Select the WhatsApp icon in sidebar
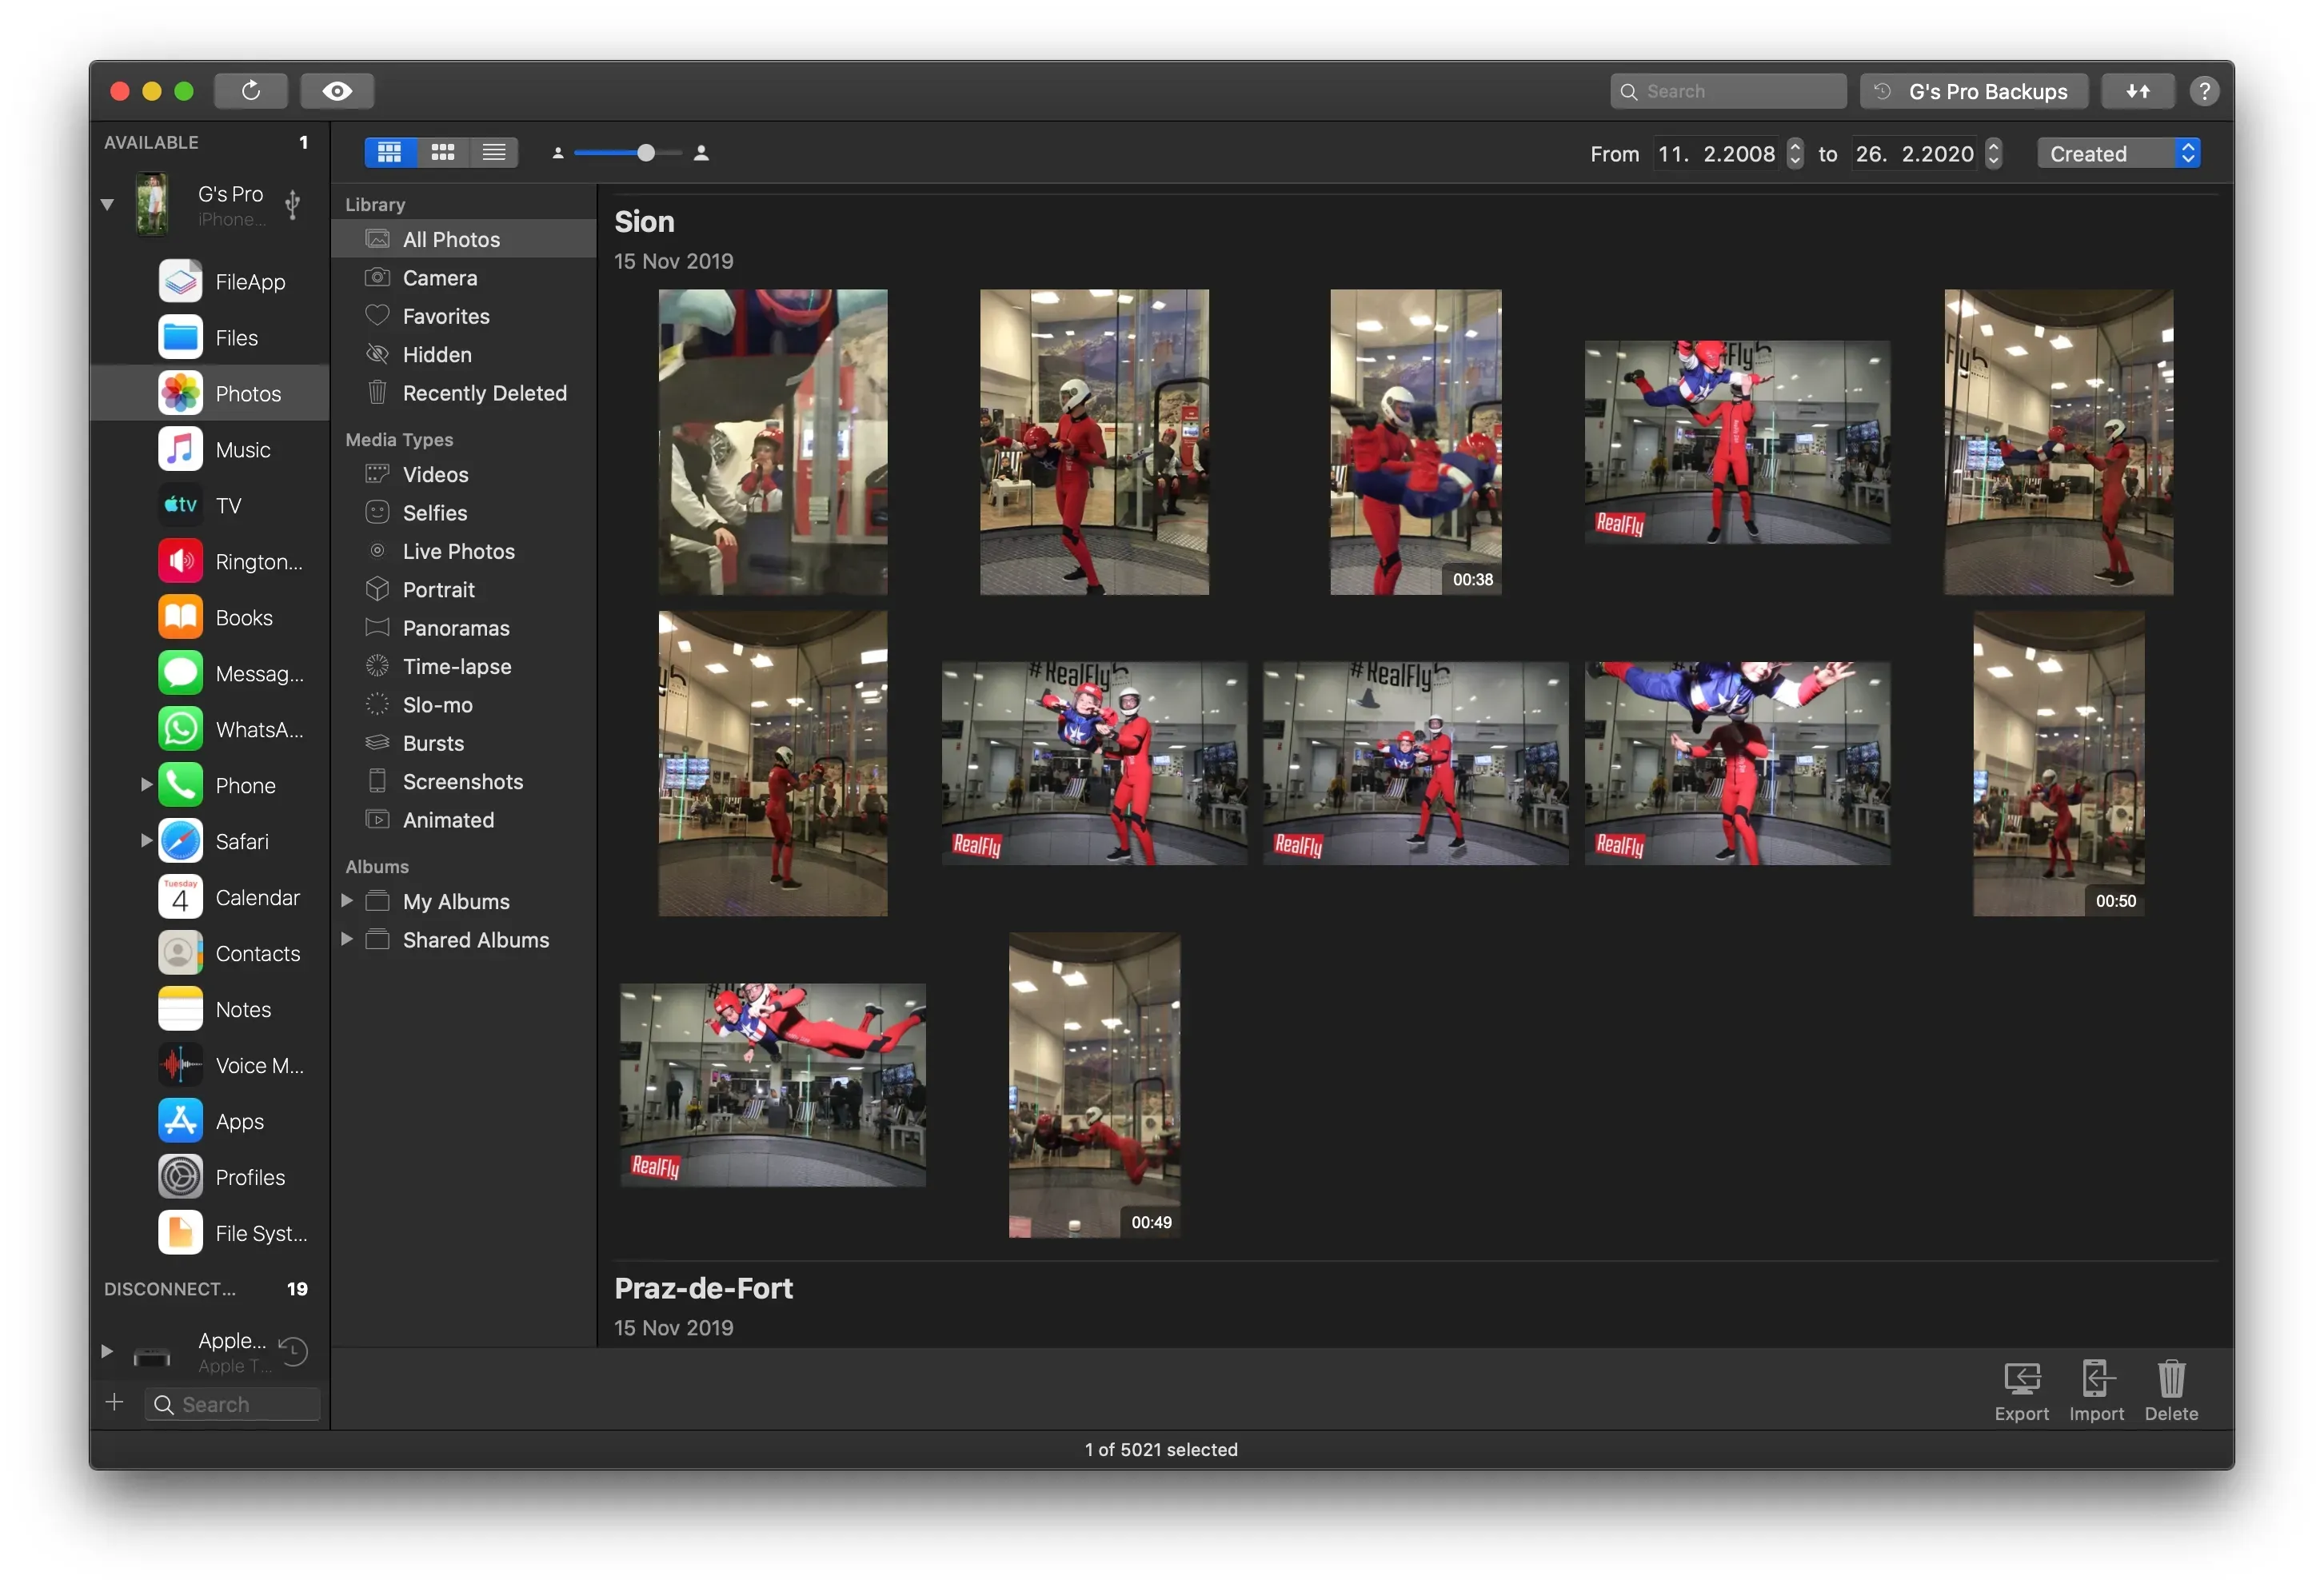Image resolution: width=2324 pixels, height=1588 pixels. (181, 729)
